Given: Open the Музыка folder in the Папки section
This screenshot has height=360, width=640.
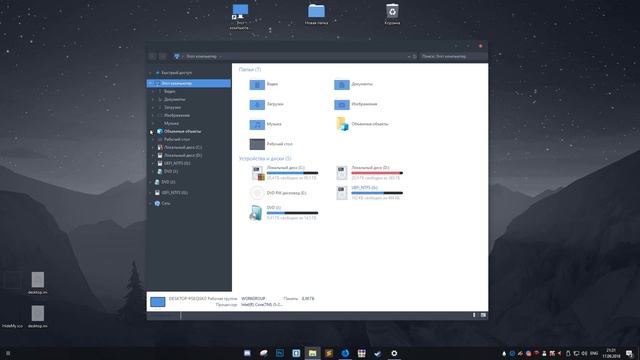Looking at the screenshot, I should click(x=257, y=124).
